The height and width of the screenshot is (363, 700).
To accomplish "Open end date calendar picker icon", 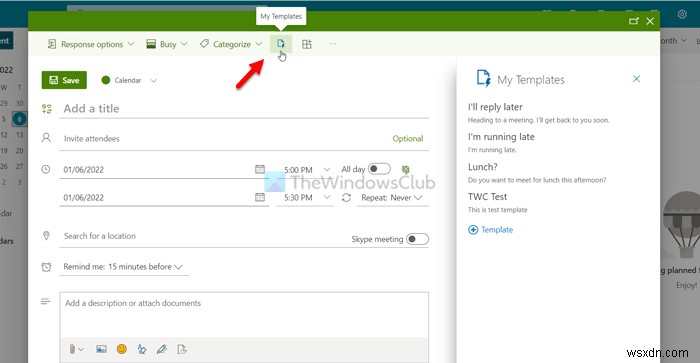I will (x=260, y=197).
